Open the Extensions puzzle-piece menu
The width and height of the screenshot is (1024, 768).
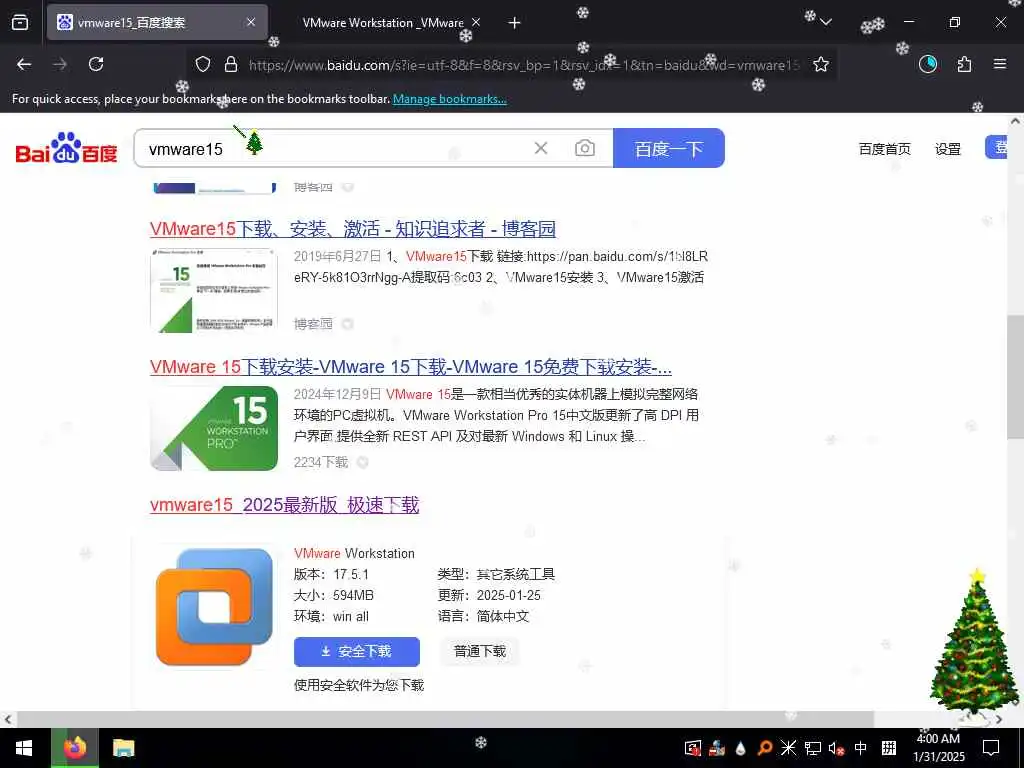coord(964,64)
